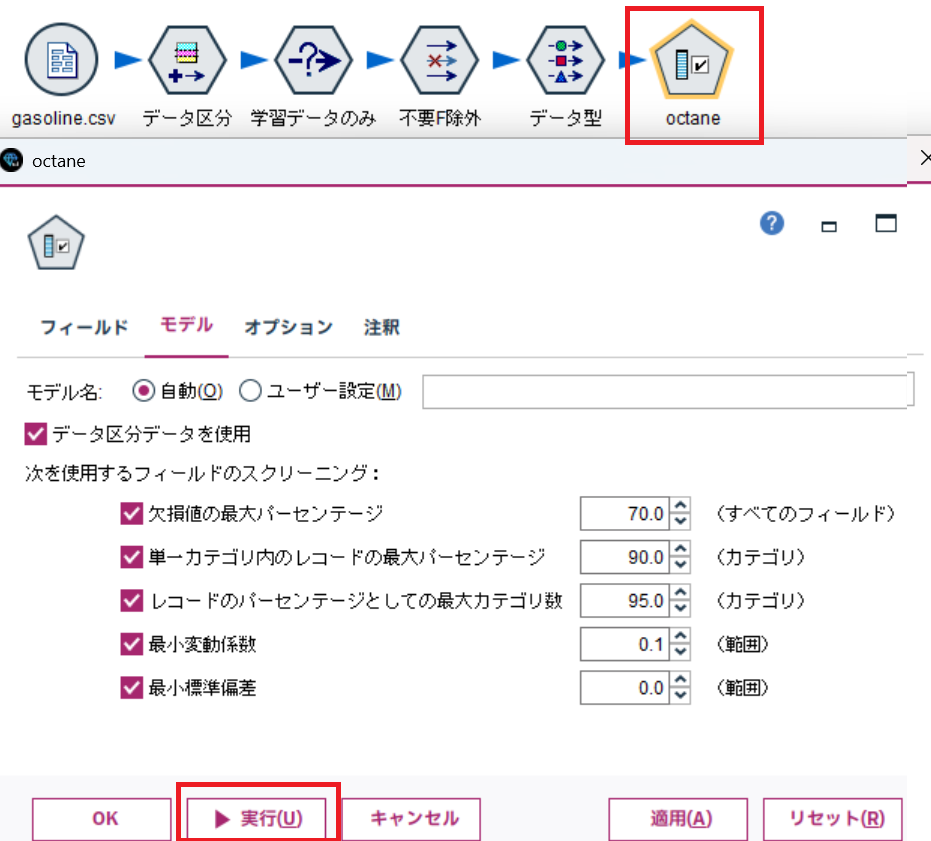Image resolution: width=931 pixels, height=841 pixels.
Task: Select the 不要F除外 filter node
Action: pyautogui.click(x=440, y=60)
